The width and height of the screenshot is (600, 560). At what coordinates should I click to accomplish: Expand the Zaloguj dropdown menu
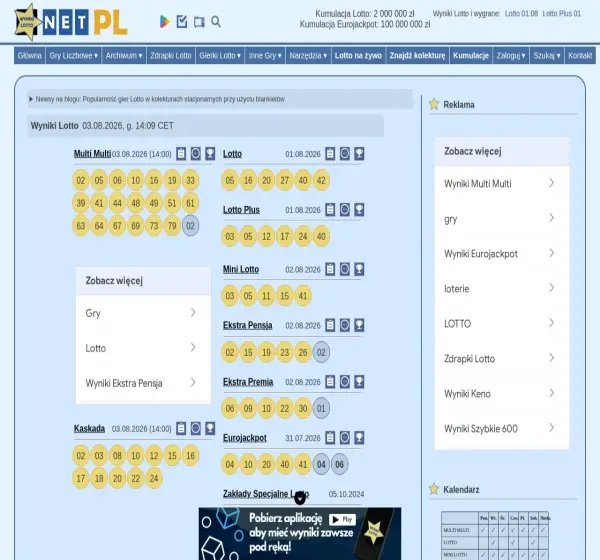(x=511, y=56)
